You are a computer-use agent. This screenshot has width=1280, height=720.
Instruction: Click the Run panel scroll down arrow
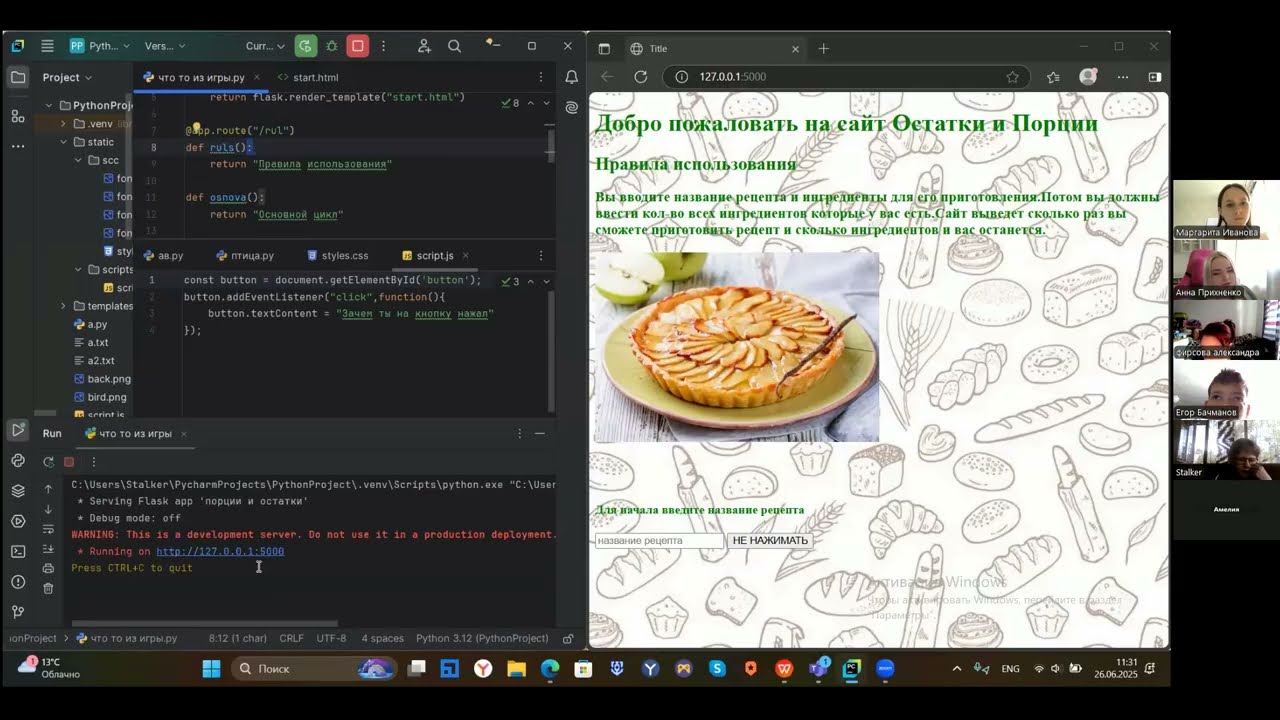(x=48, y=509)
